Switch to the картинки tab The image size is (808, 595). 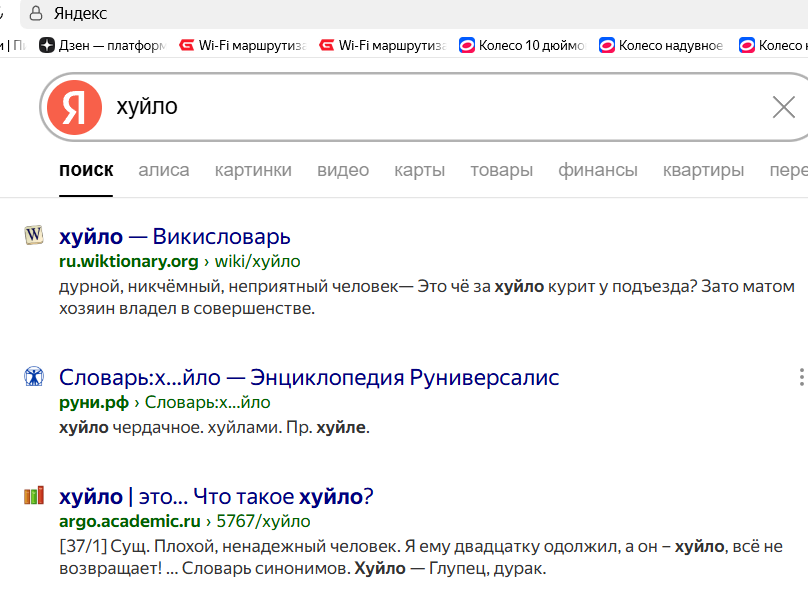coord(253,170)
